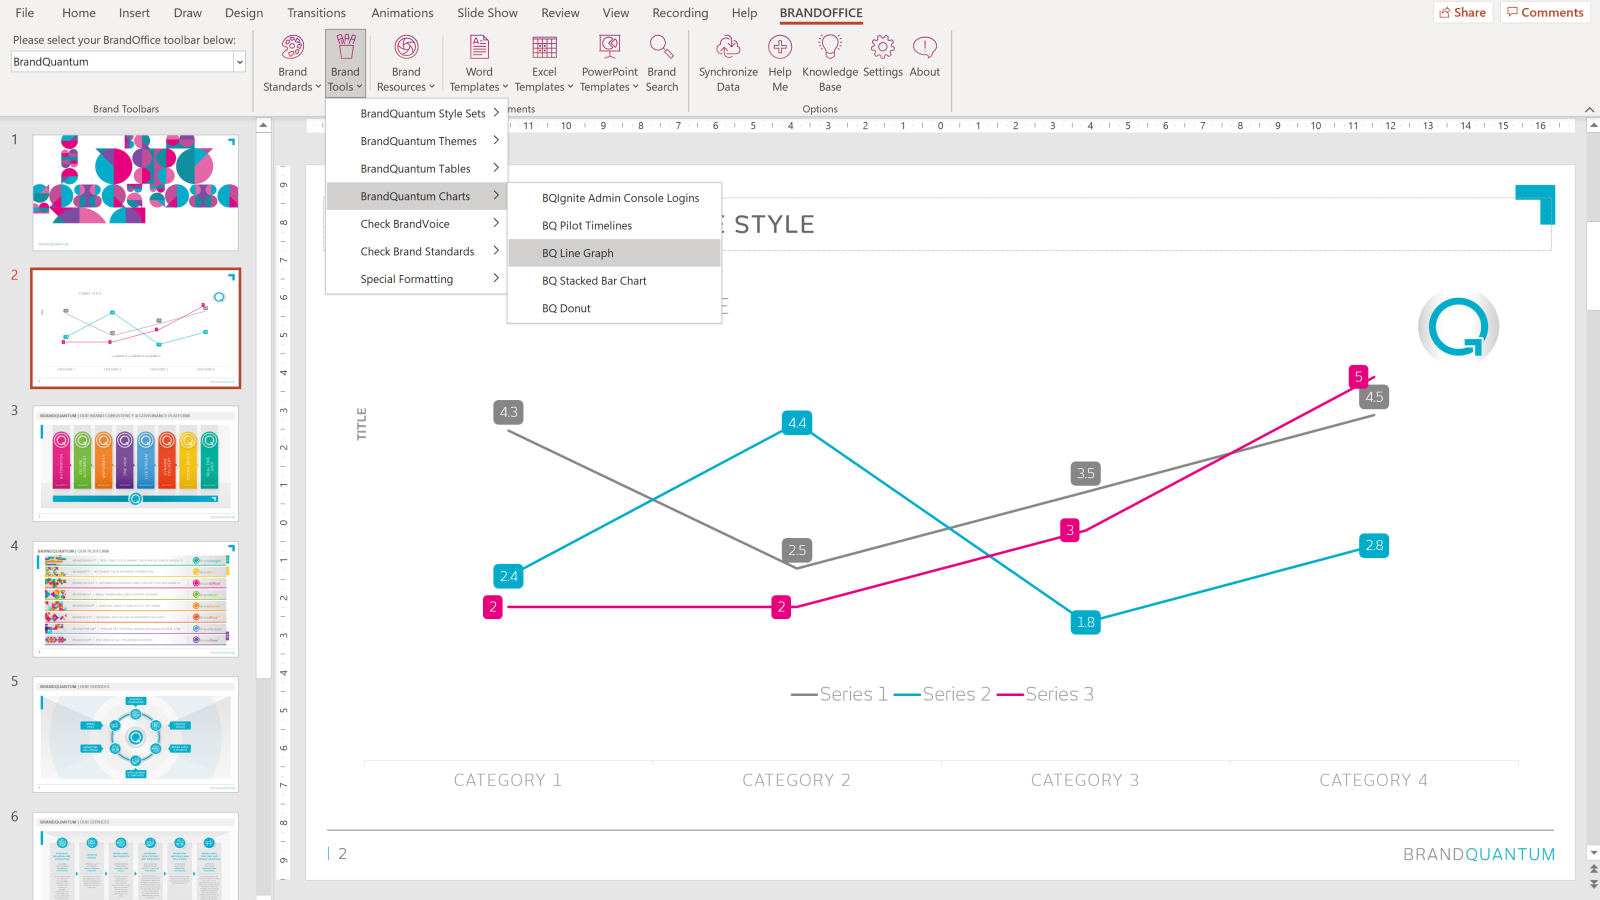Open the BrandQuantum toolbar selector dropdown
Image resolution: width=1600 pixels, height=900 pixels.
click(x=239, y=61)
